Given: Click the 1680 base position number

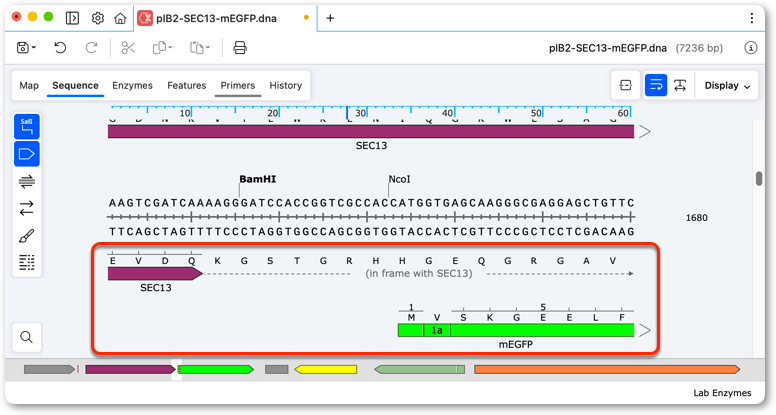Looking at the screenshot, I should [696, 218].
